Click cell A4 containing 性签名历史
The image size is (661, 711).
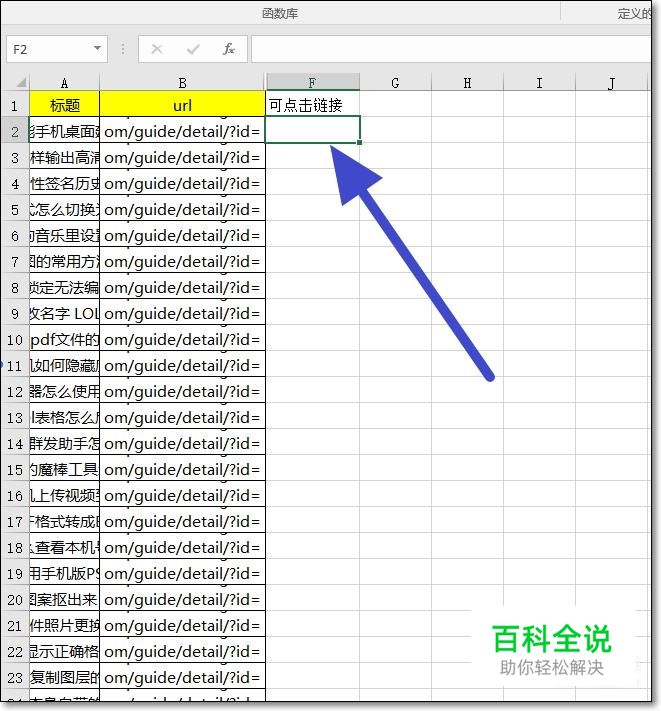click(x=64, y=184)
